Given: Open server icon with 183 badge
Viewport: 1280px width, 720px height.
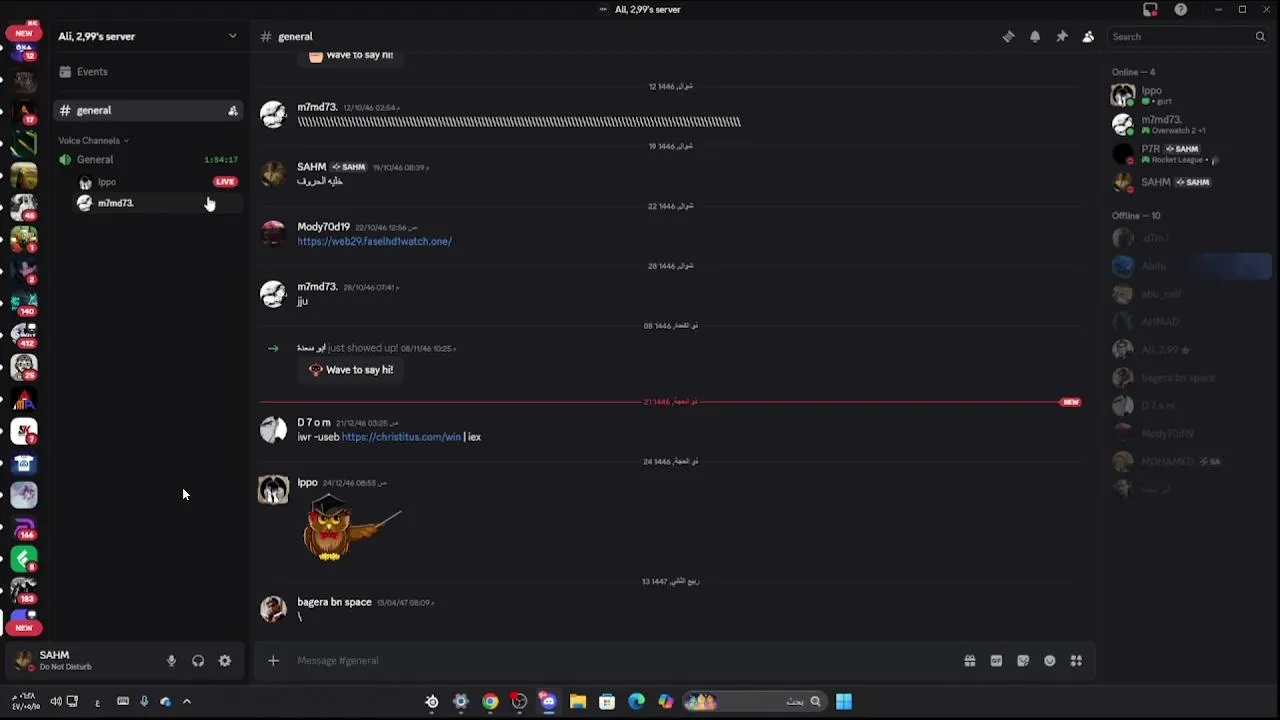Looking at the screenshot, I should pos(24,591).
